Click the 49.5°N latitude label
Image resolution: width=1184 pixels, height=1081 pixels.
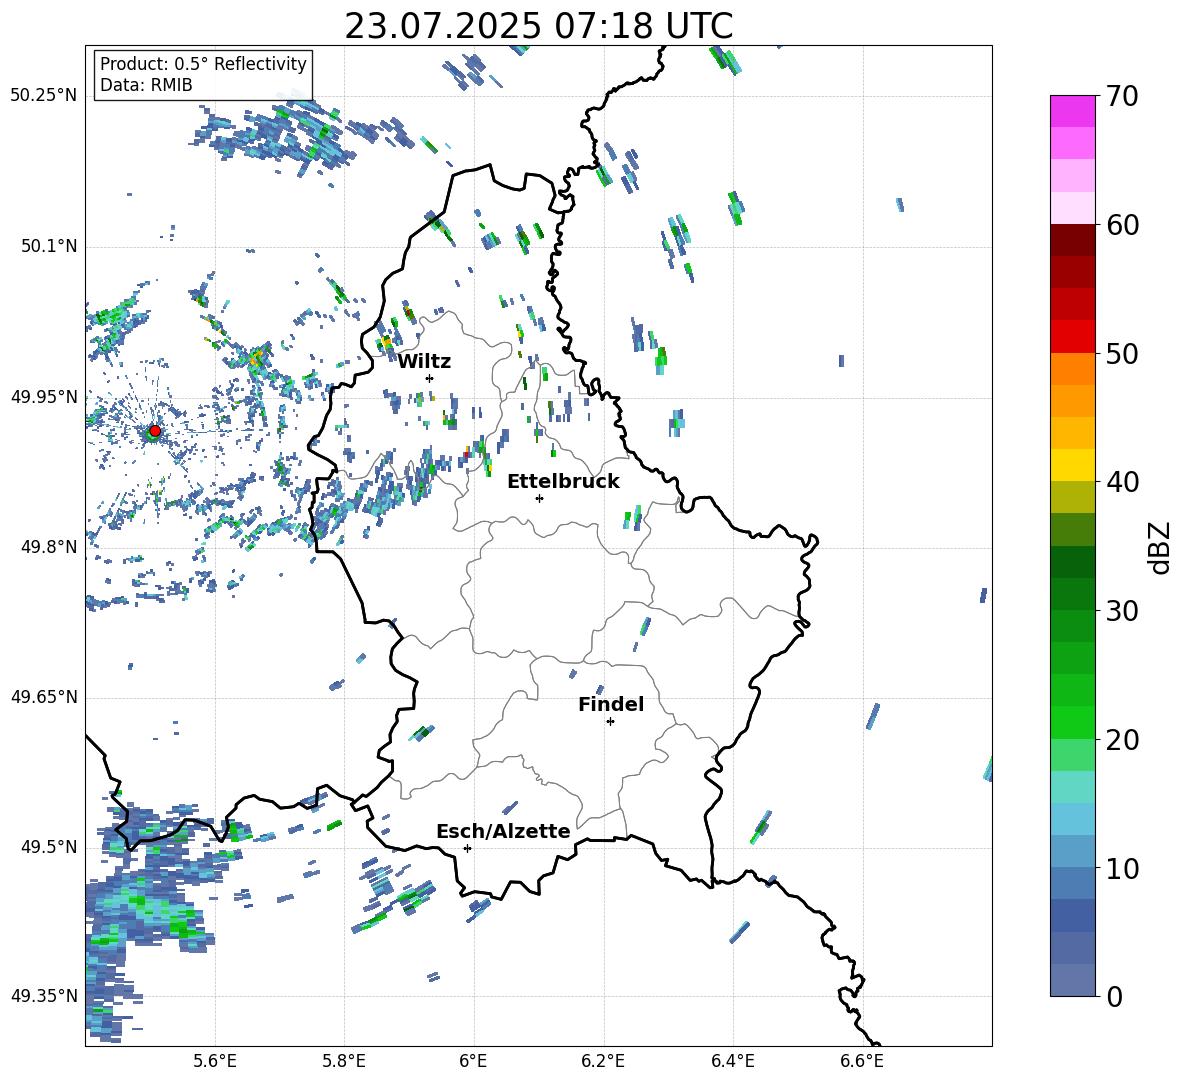(48, 847)
